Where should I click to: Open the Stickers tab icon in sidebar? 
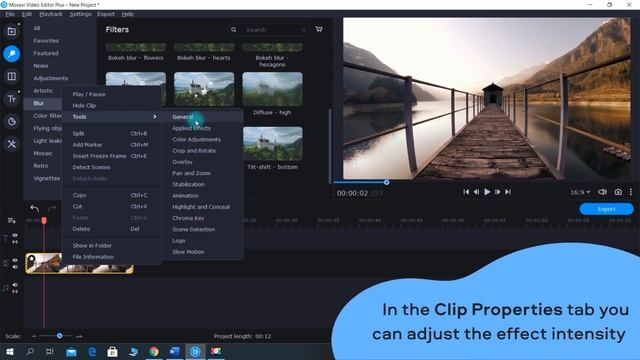(x=11, y=121)
